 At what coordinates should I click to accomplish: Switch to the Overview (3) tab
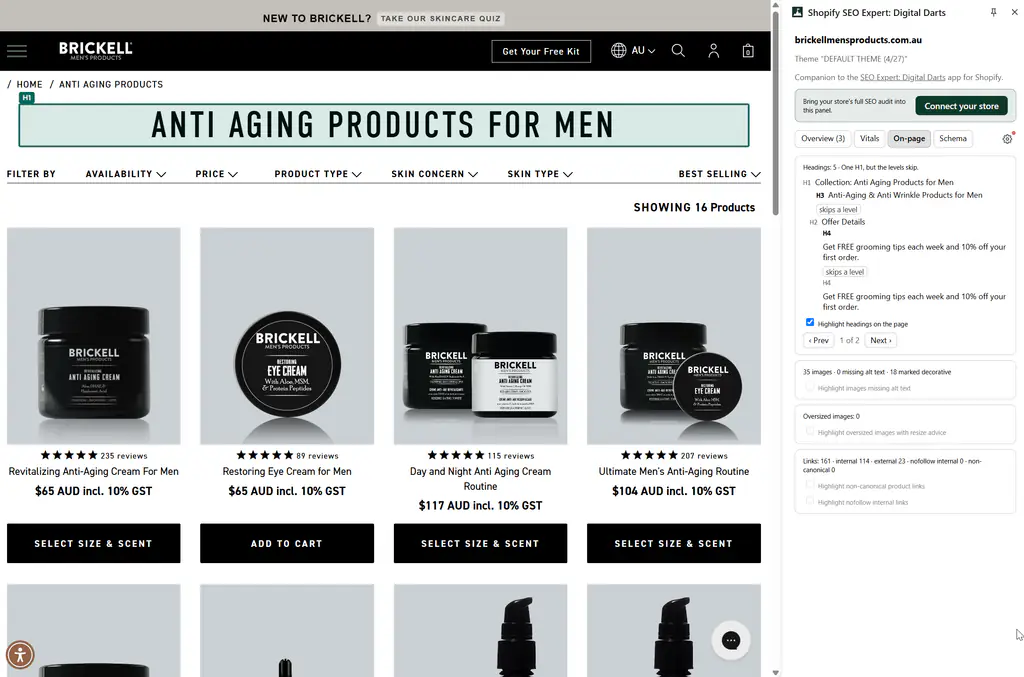pos(823,138)
